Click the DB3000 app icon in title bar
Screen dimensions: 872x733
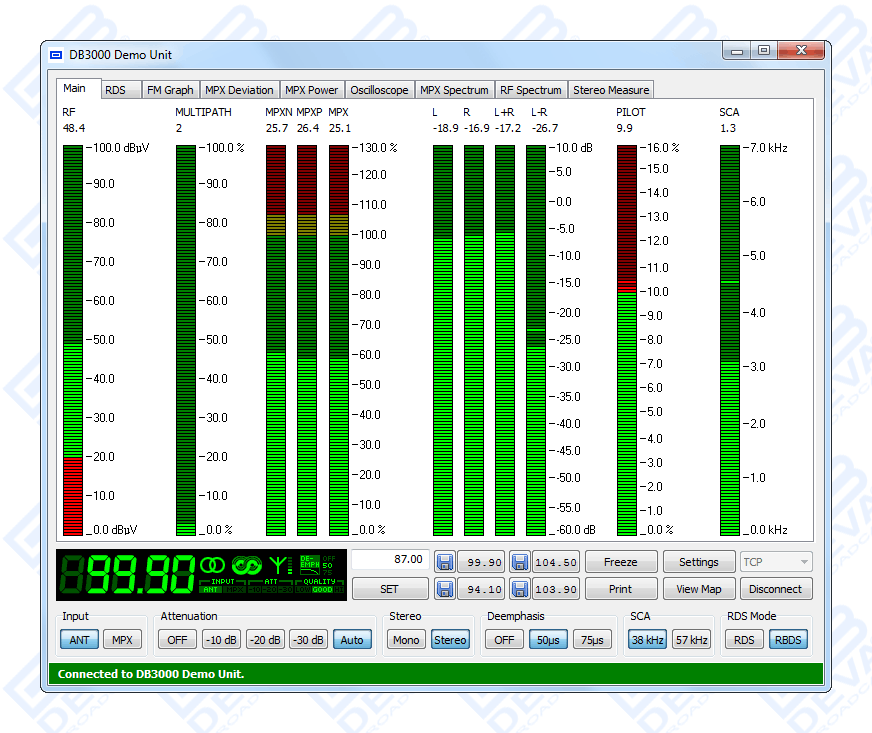point(56,54)
